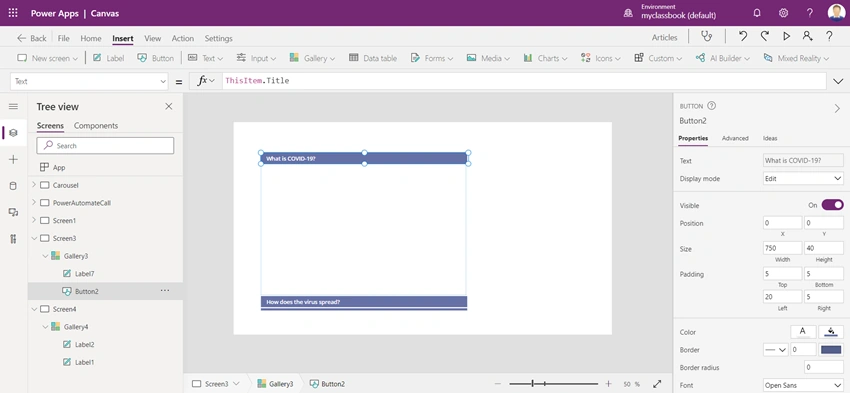Open the Home menu tab
This screenshot has width=850, height=393.
coord(91,38)
